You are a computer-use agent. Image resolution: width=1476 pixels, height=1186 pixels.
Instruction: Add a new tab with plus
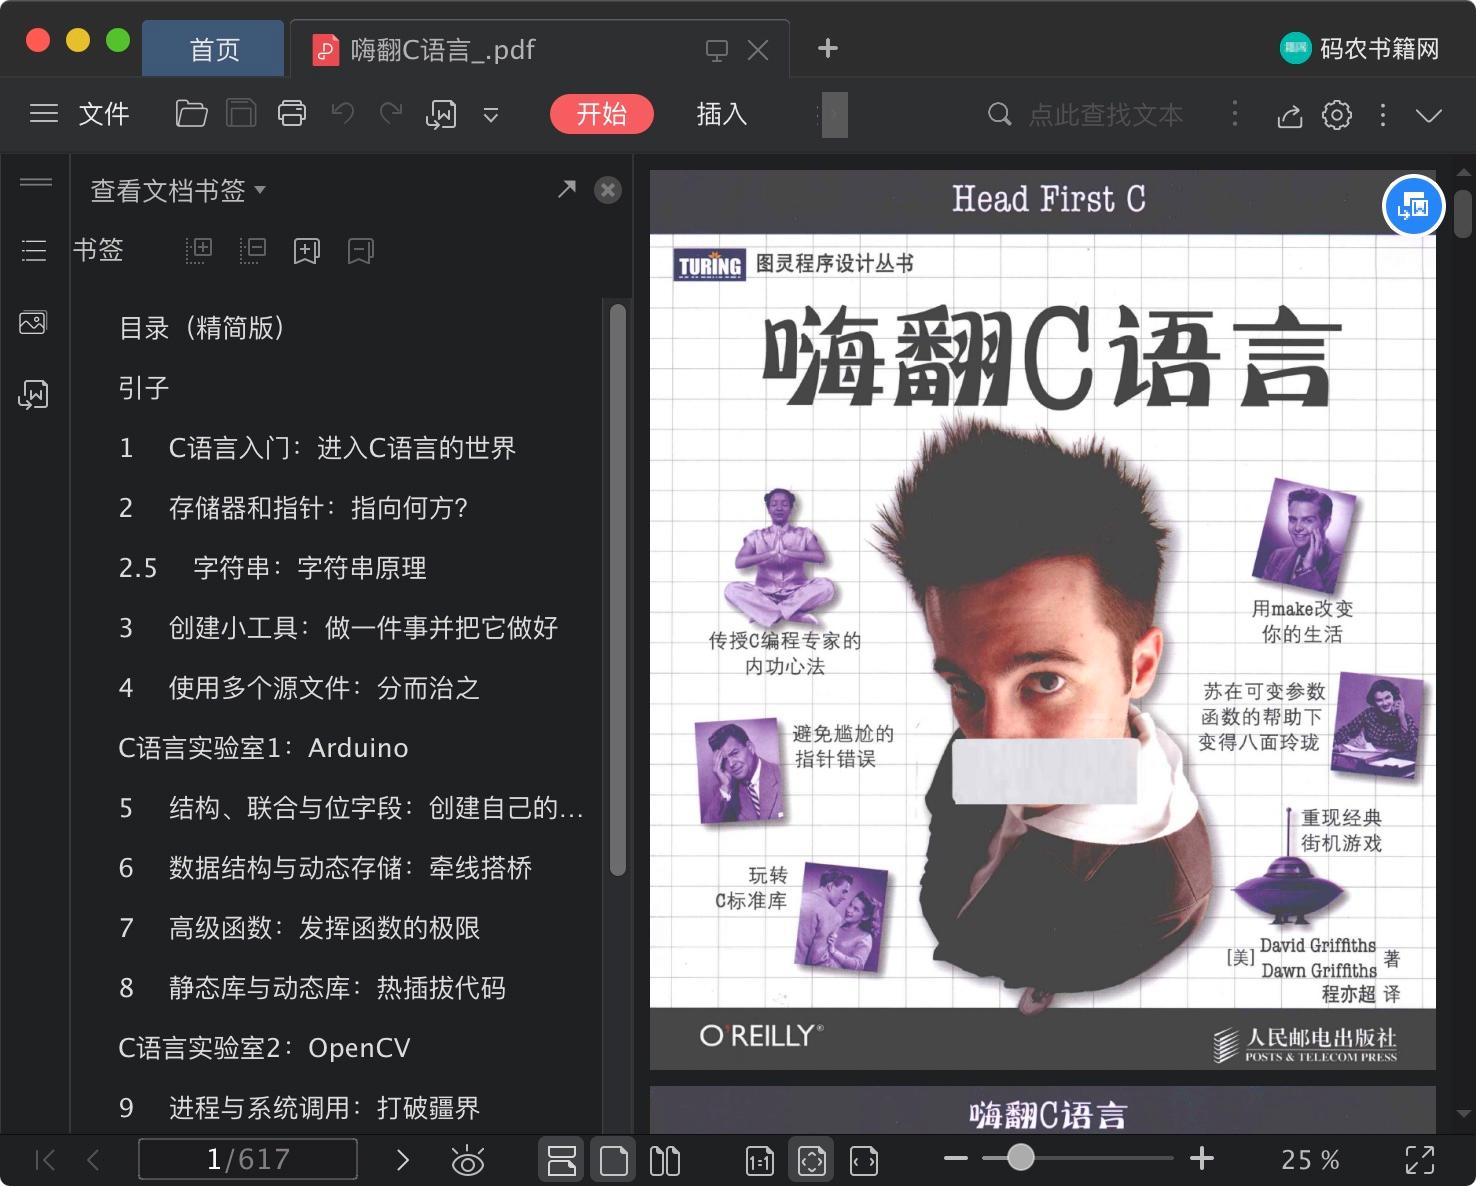828,48
